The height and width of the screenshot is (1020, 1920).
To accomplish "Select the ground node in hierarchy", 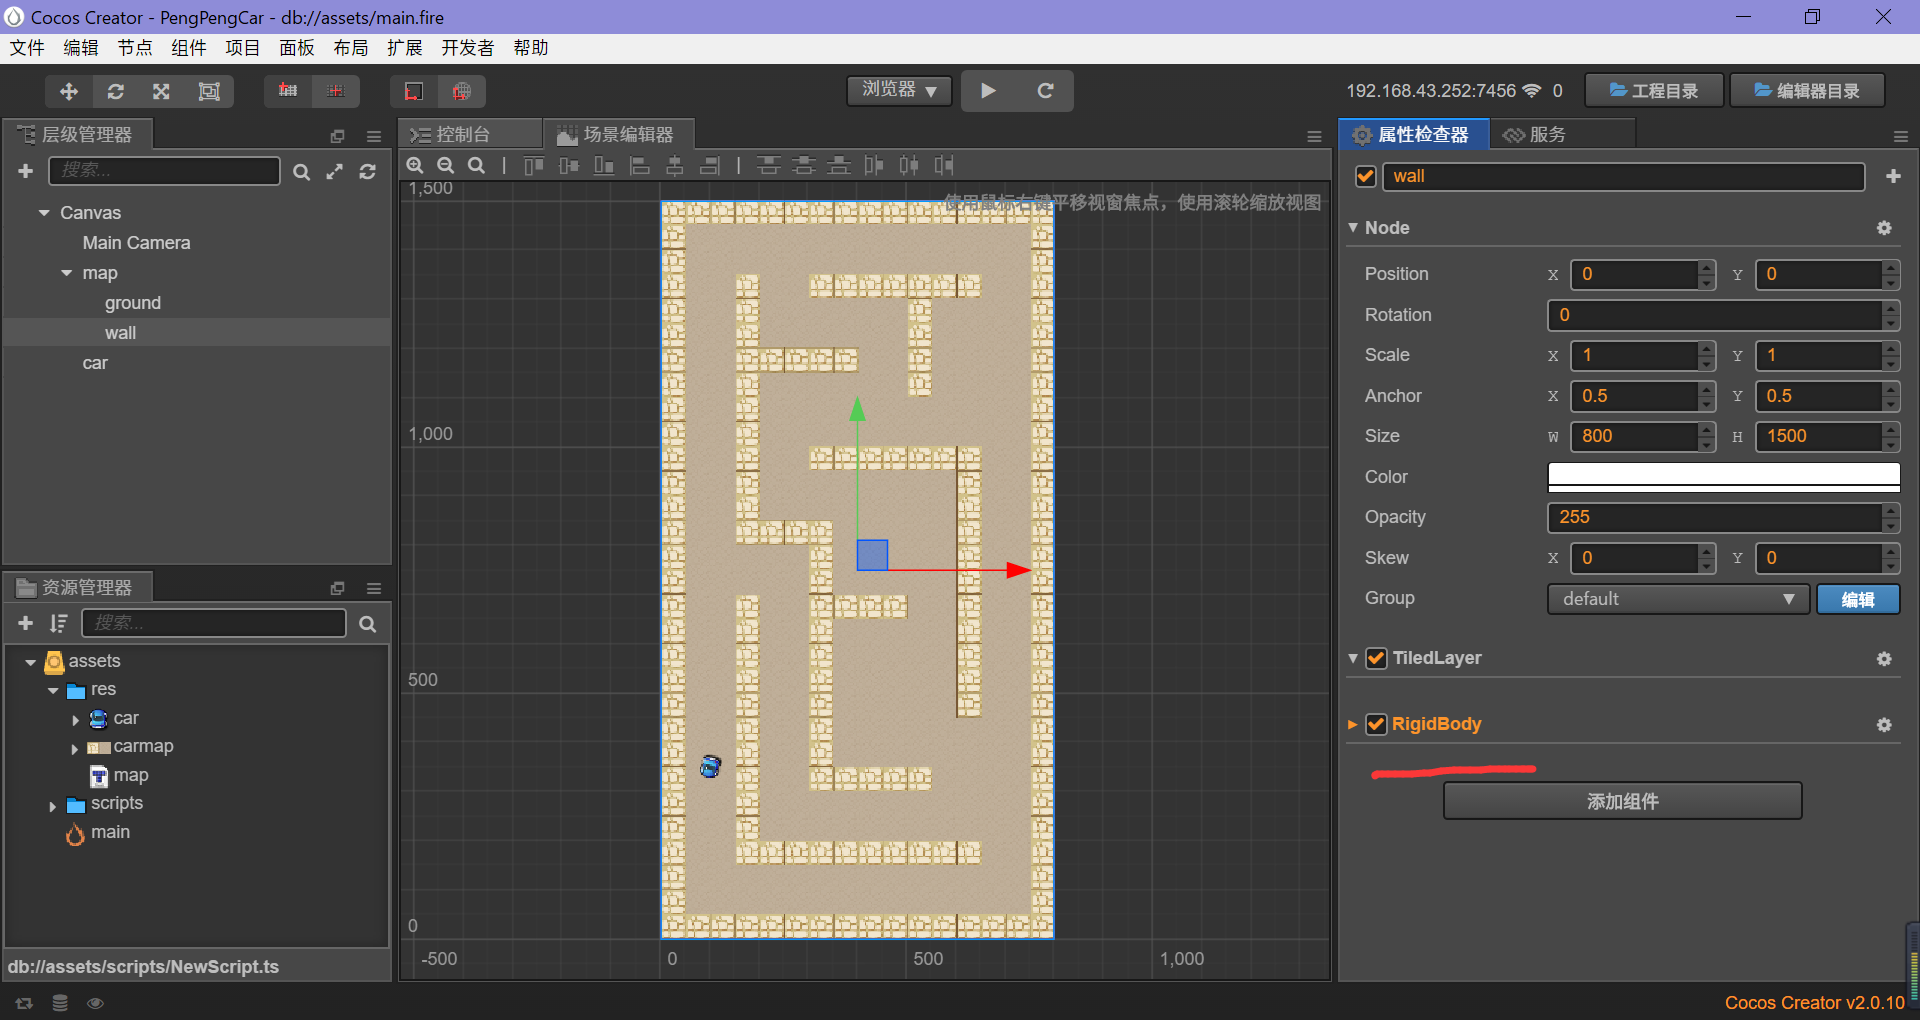I will [133, 303].
